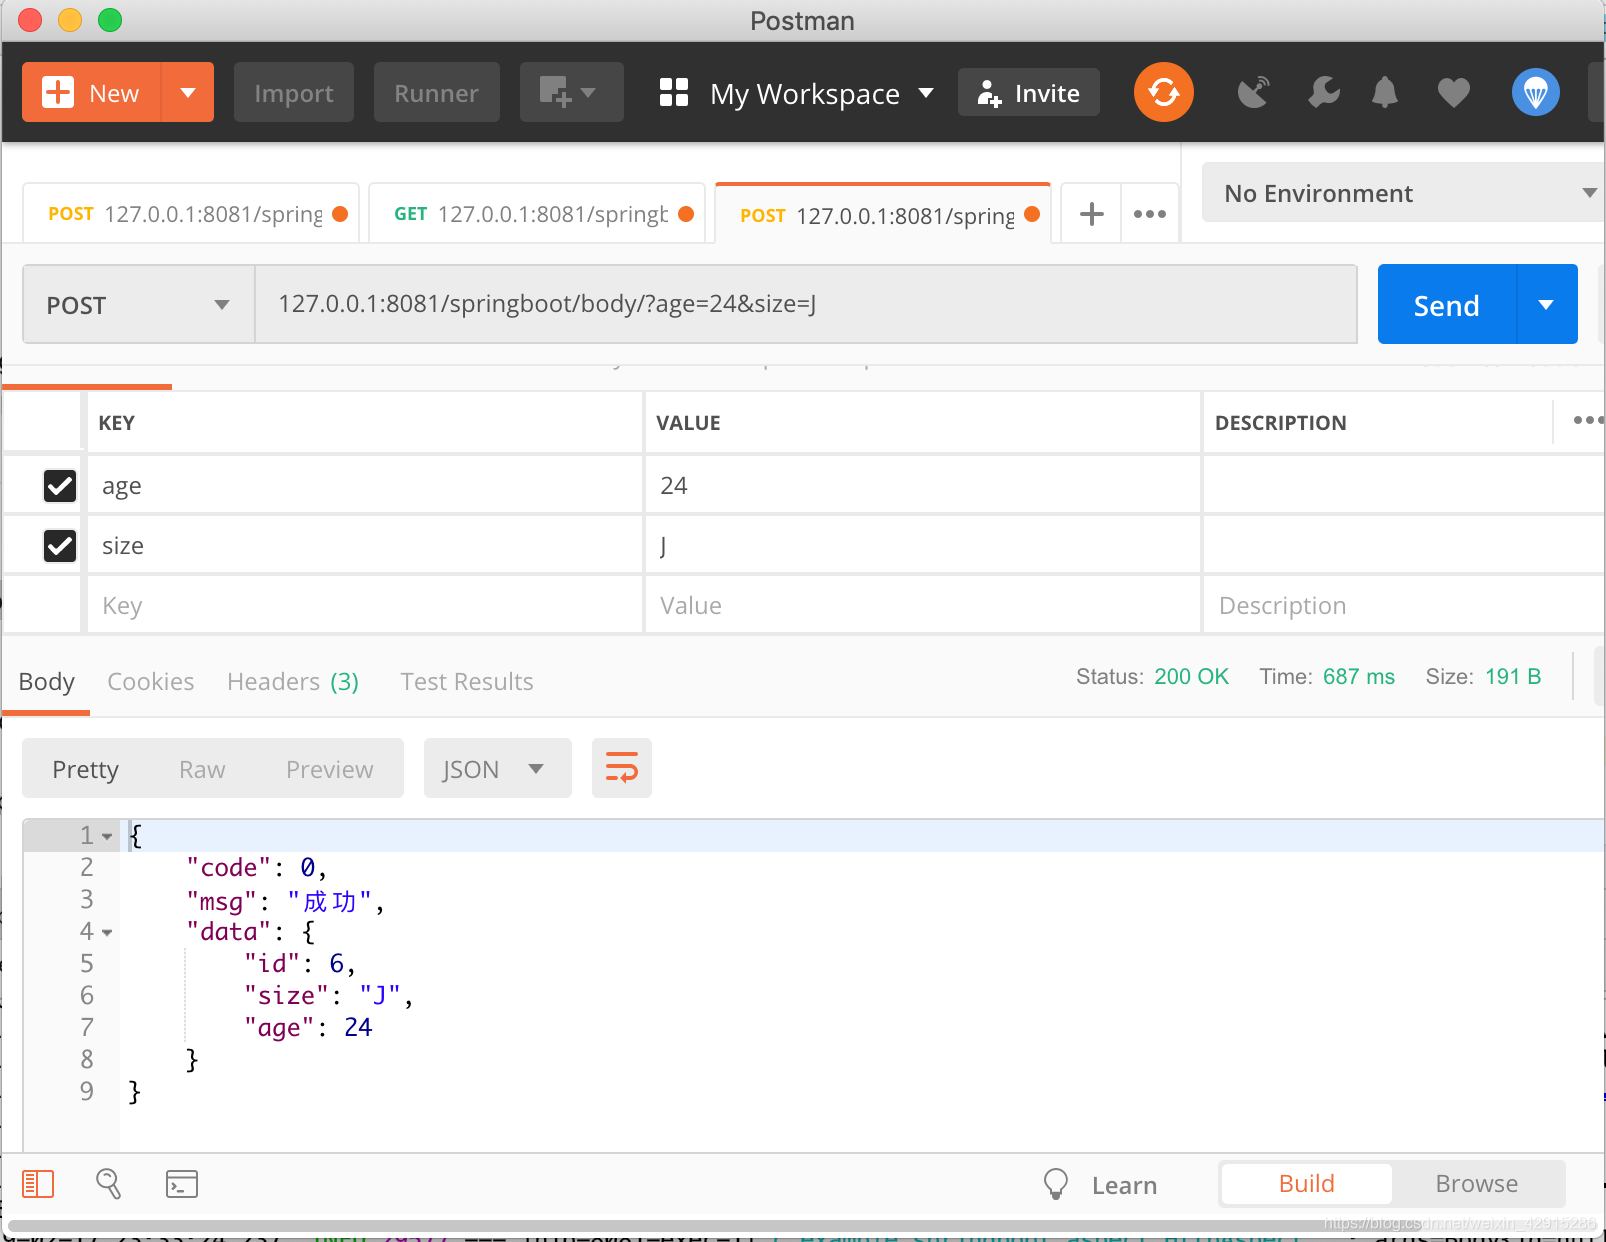Click the orange sync icon
Viewport: 1606px width, 1242px height.
coord(1163,92)
